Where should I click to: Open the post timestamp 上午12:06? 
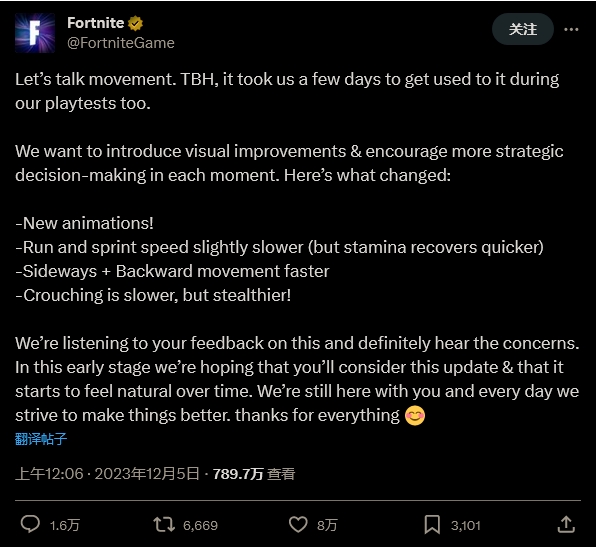click(49, 474)
